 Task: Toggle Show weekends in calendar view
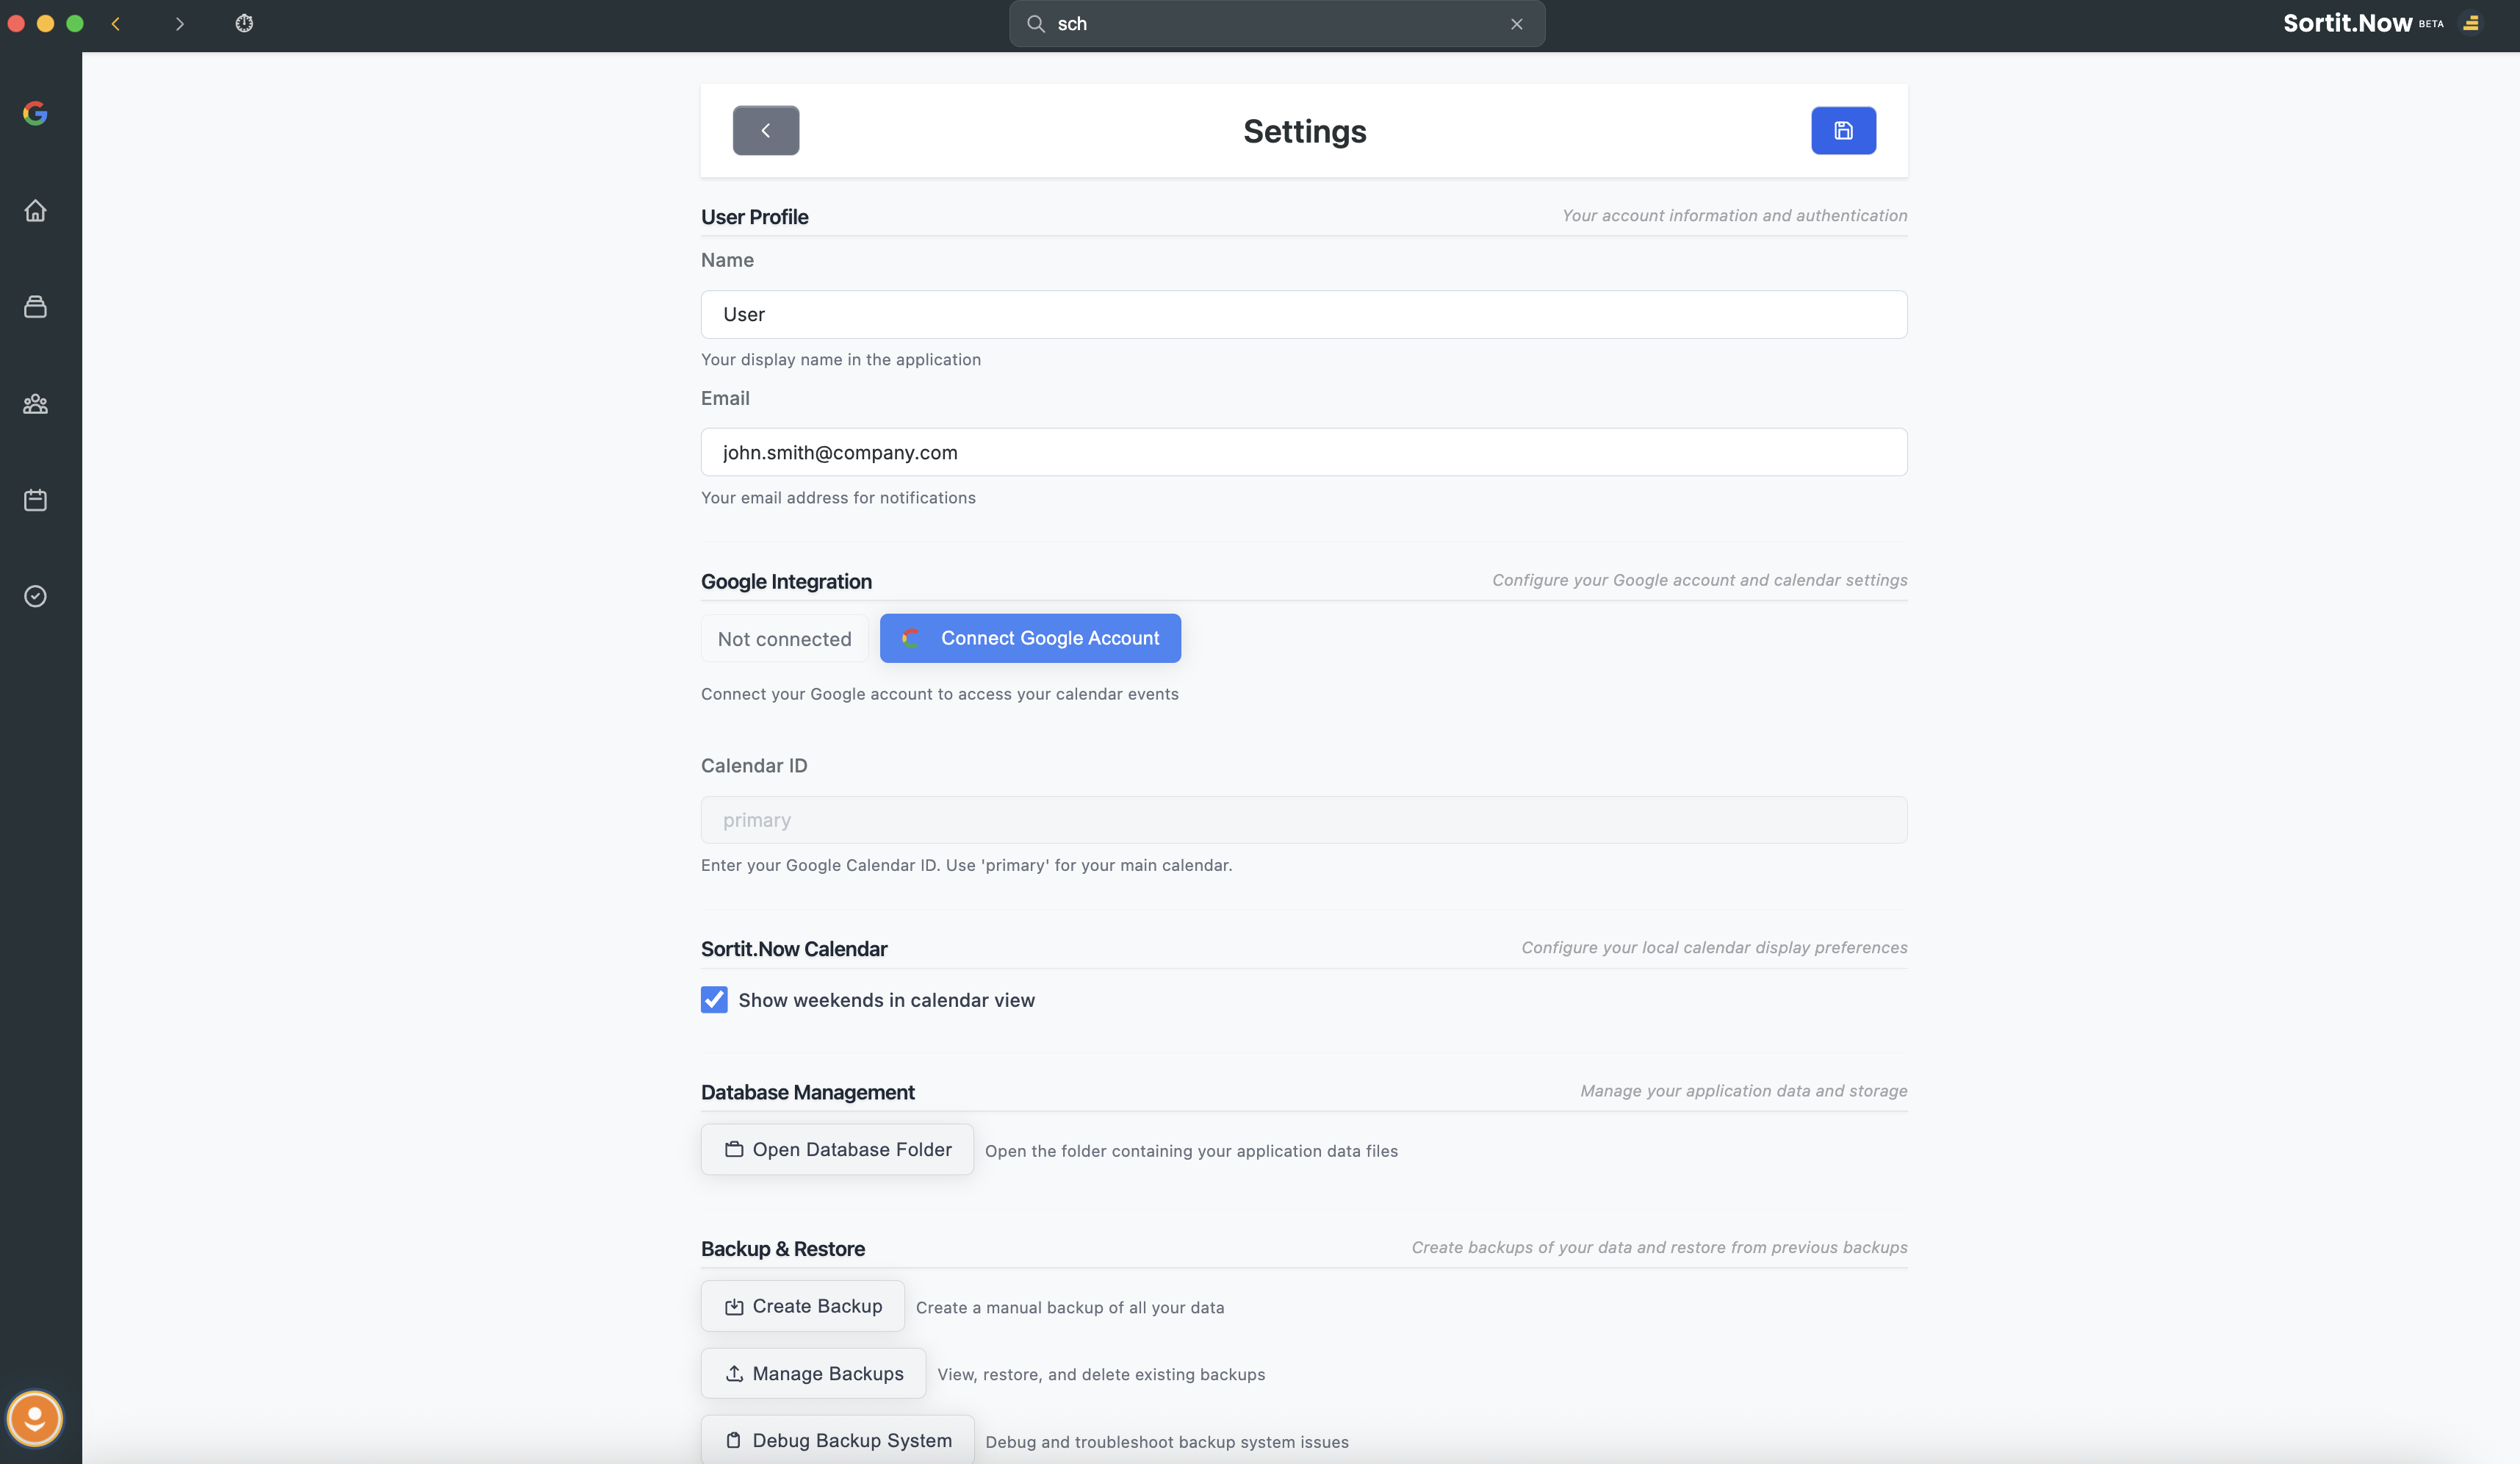point(714,1000)
